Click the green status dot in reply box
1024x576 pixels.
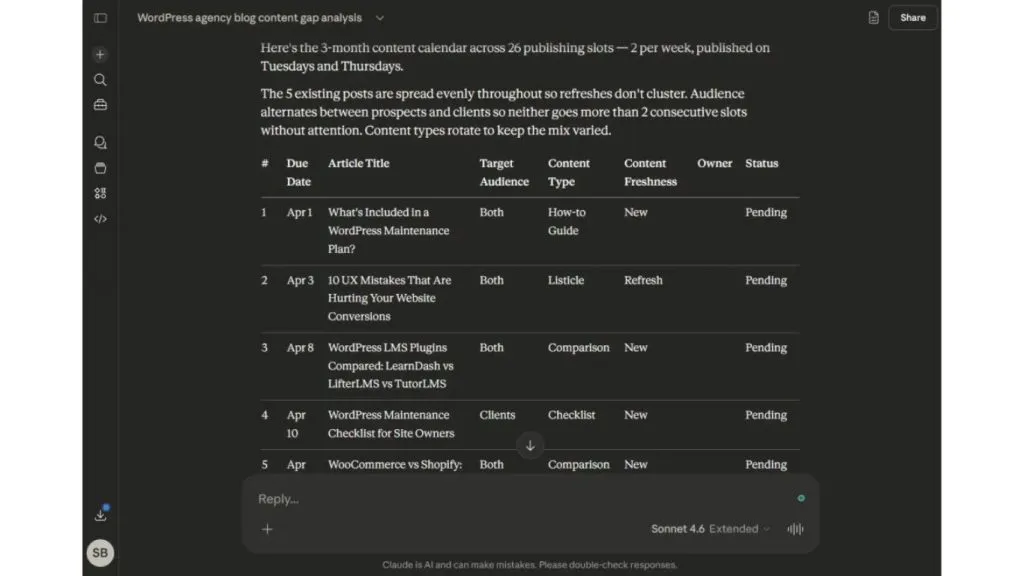pyautogui.click(x=801, y=498)
